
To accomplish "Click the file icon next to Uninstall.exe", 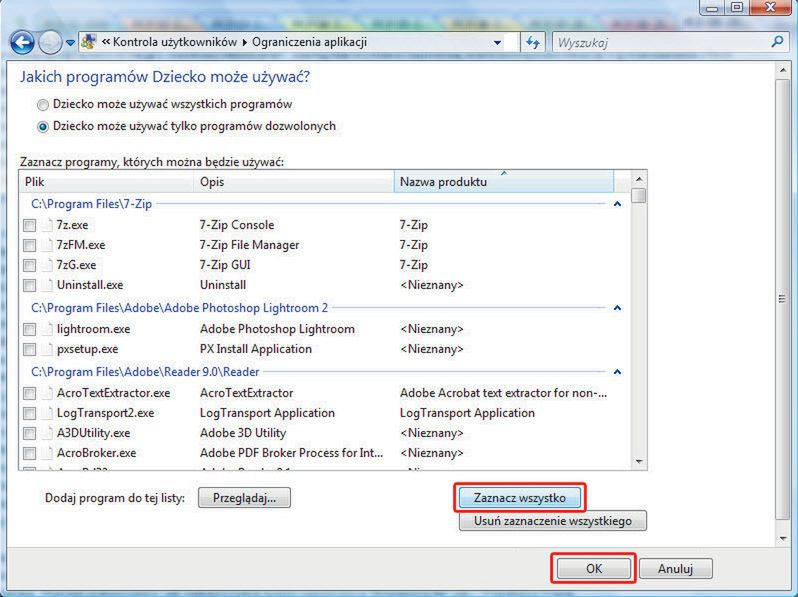I will 47,285.
